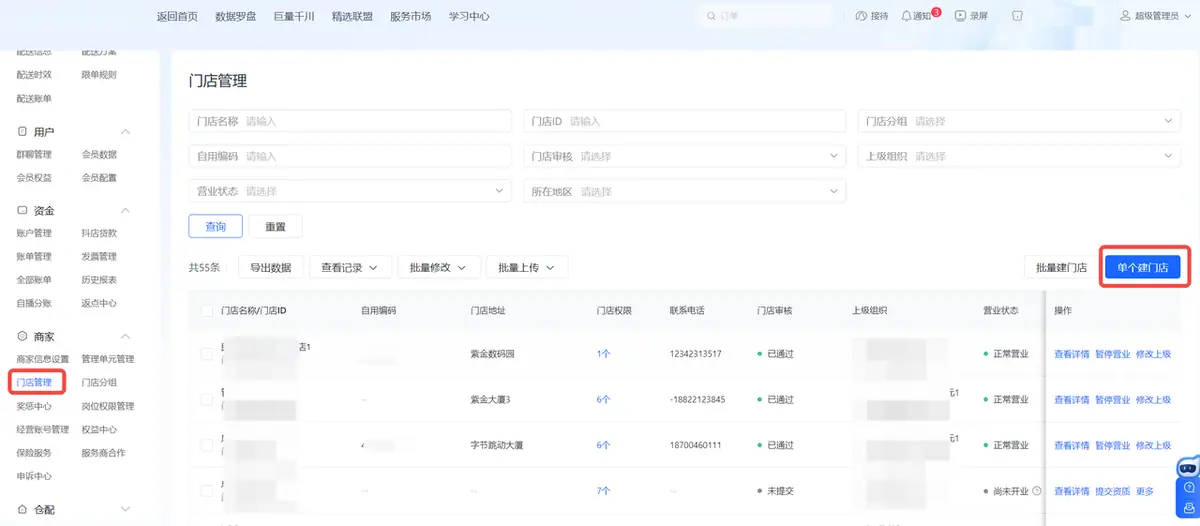Click the 重置 reset button
The height and width of the screenshot is (526, 1200).
click(x=276, y=226)
